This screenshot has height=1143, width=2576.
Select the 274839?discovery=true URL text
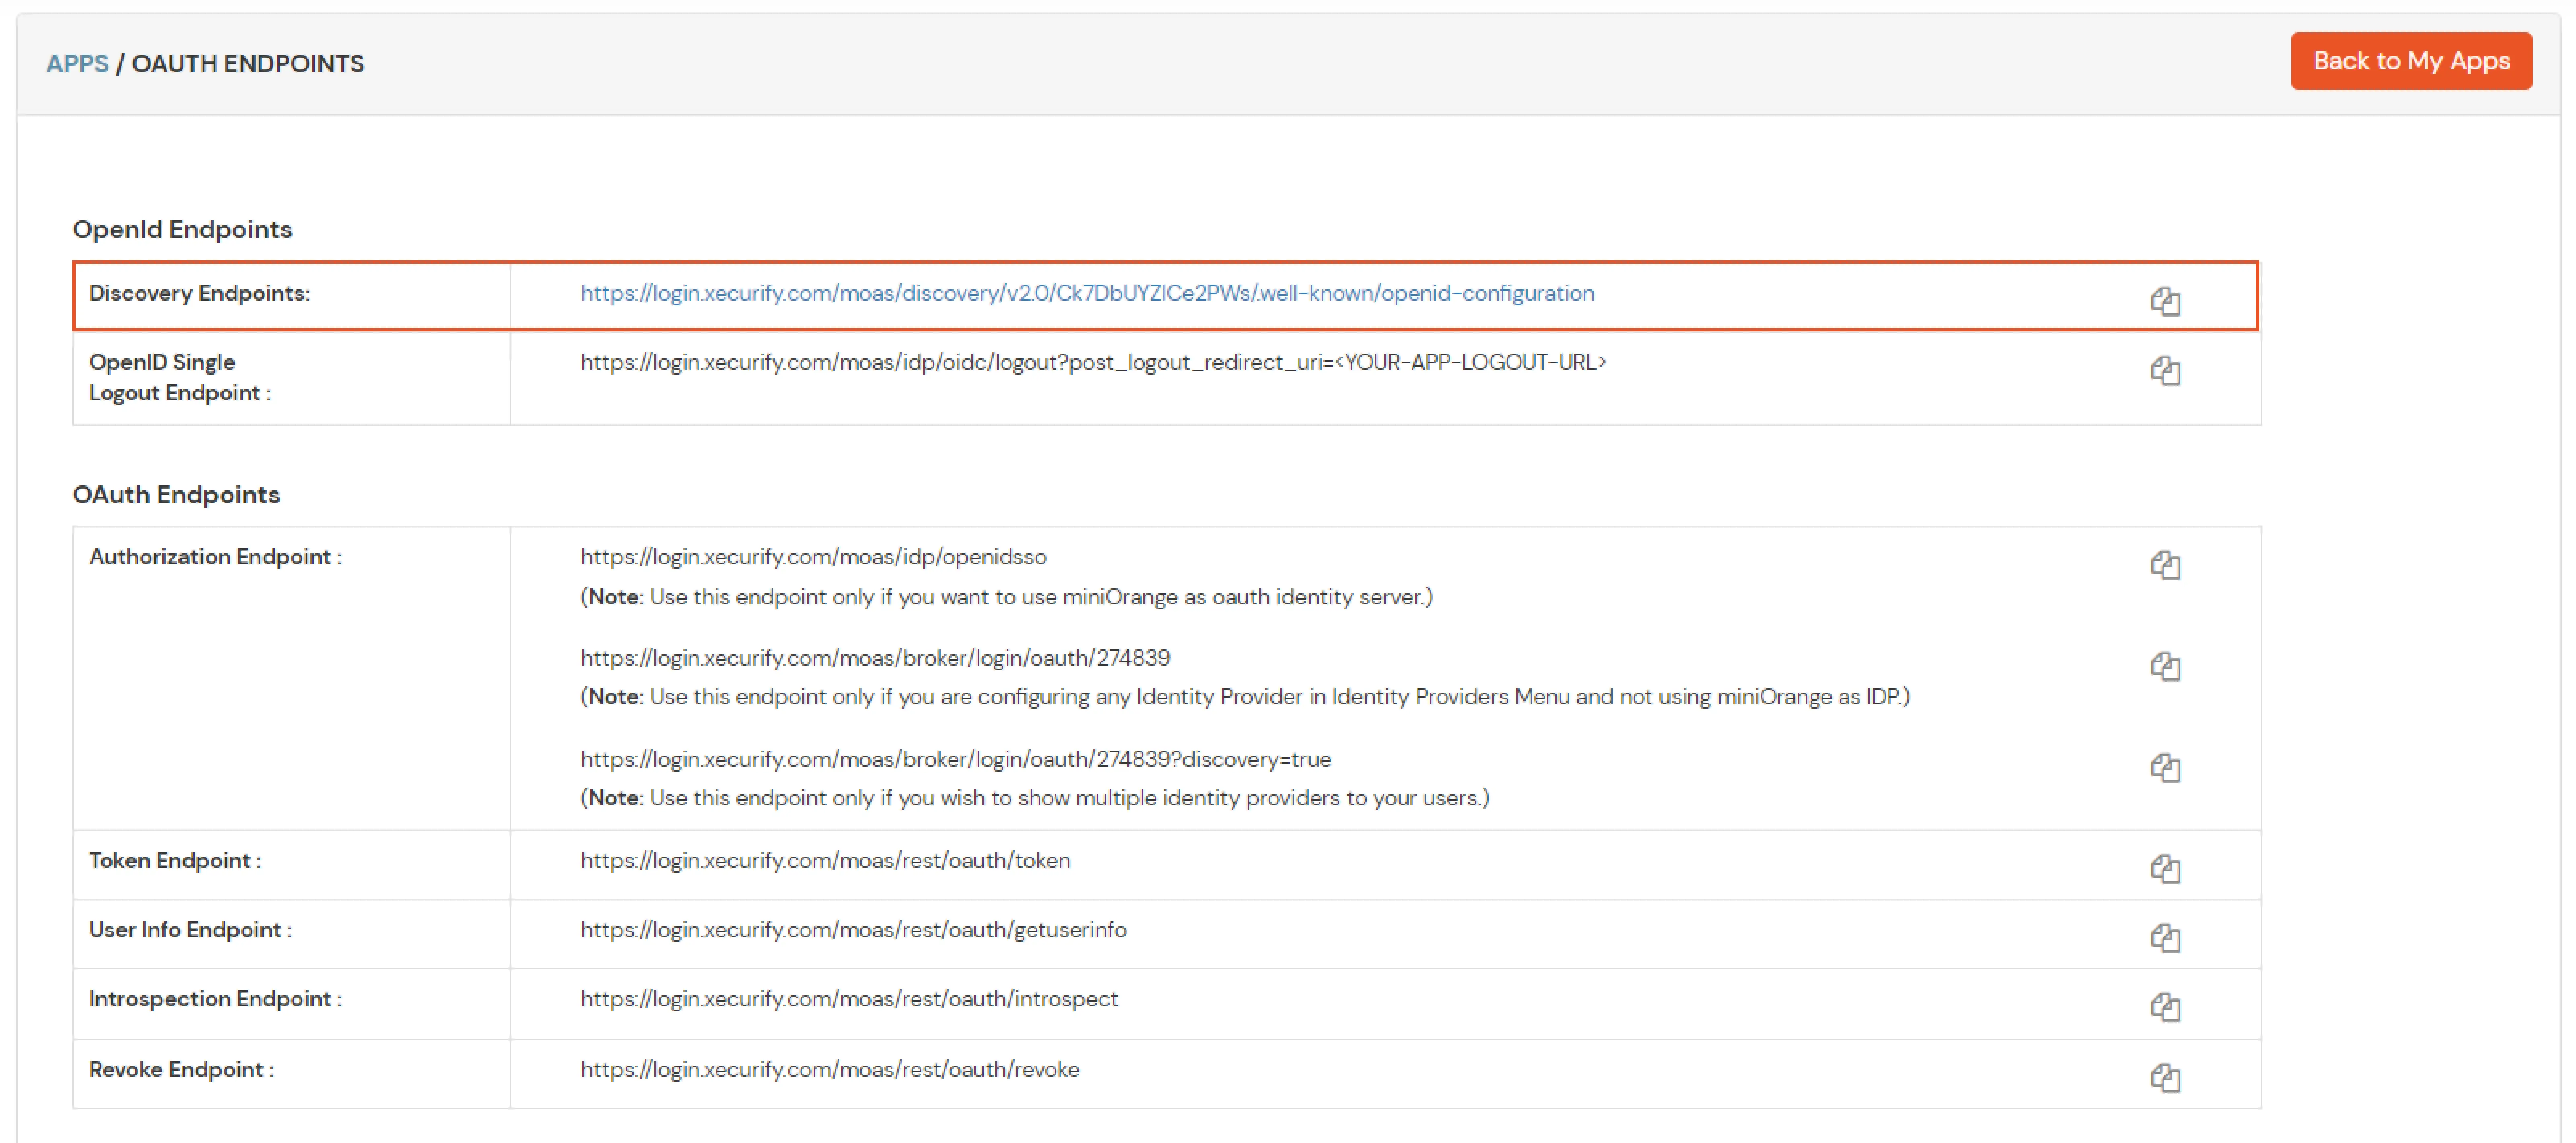[x=955, y=759]
